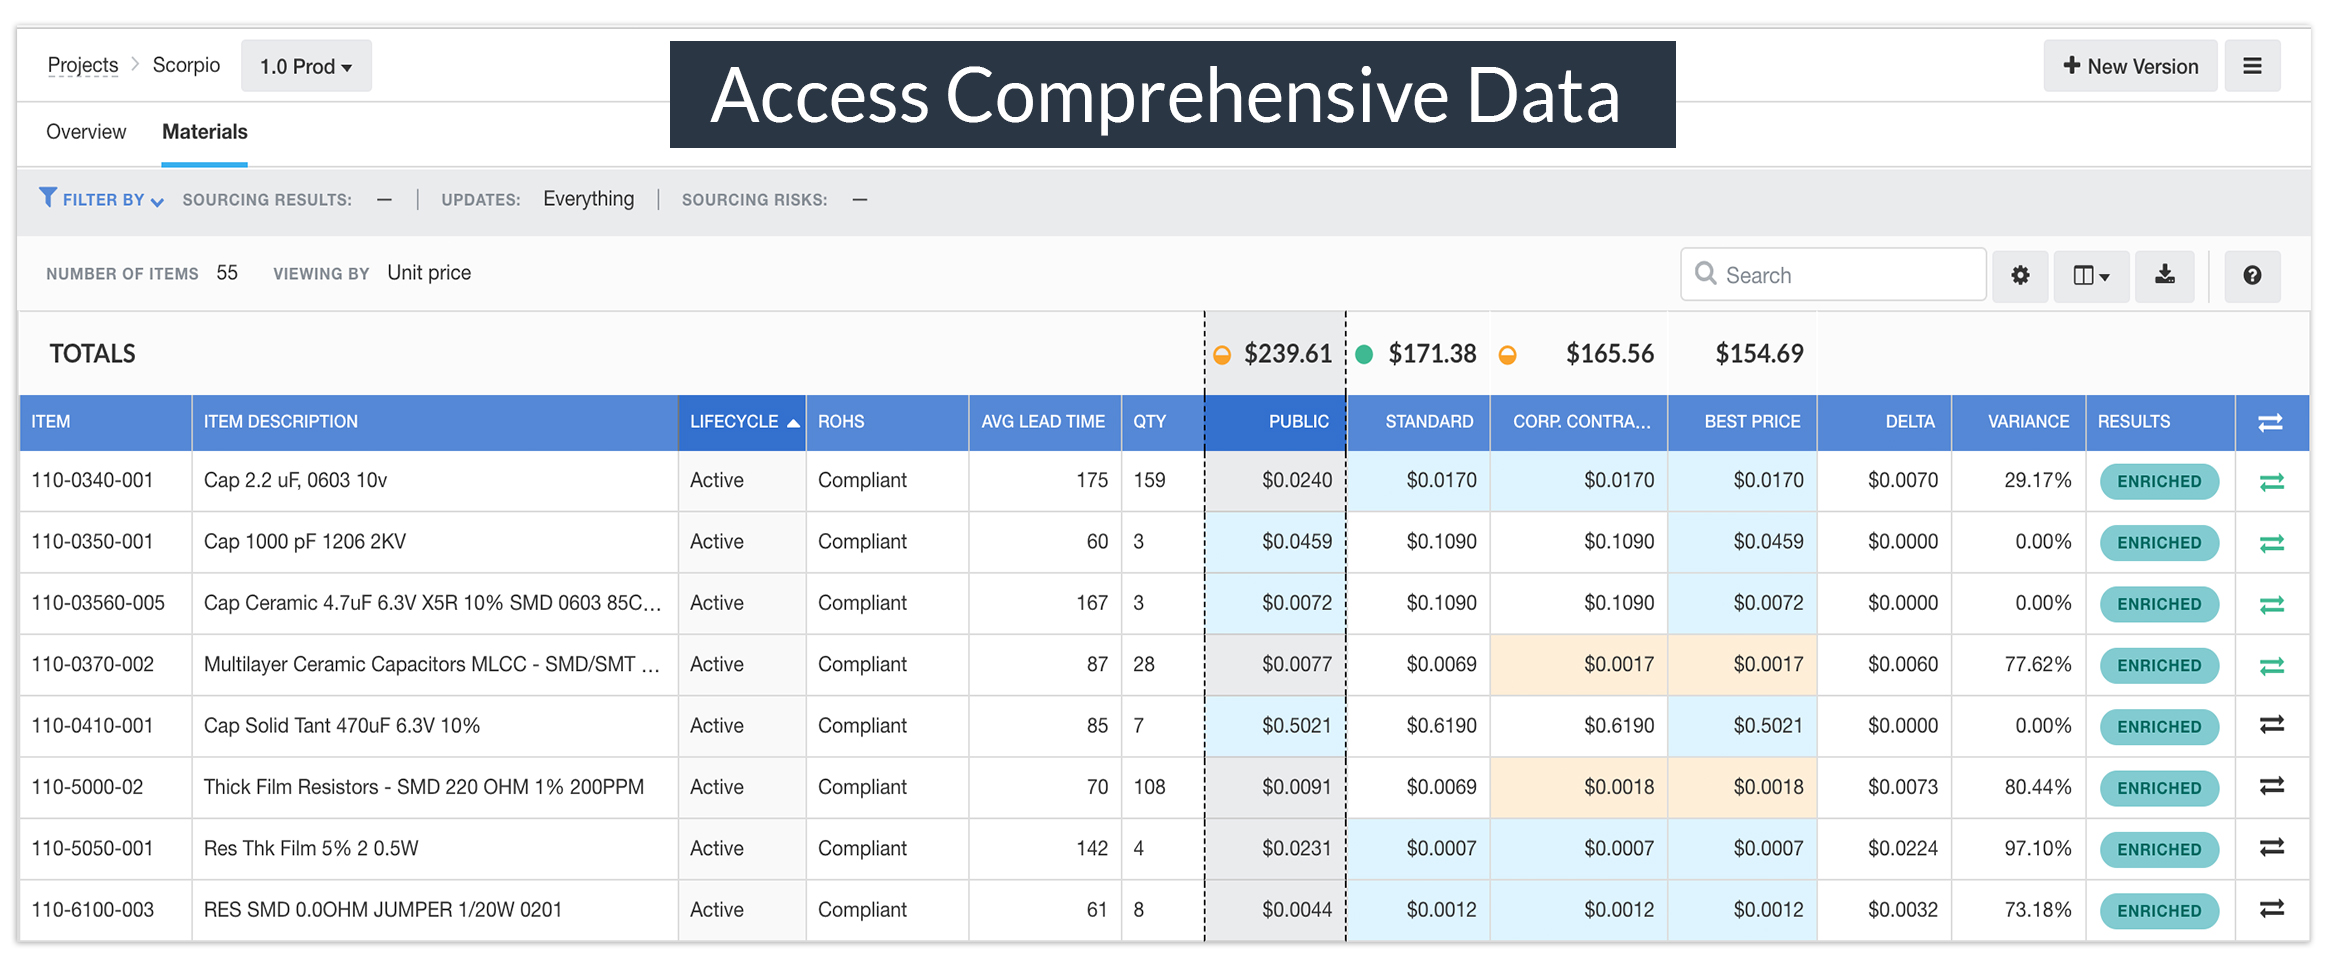This screenshot has width=2340, height=962.
Task: Click the orange status dot beside $239.61
Action: click(x=1222, y=355)
